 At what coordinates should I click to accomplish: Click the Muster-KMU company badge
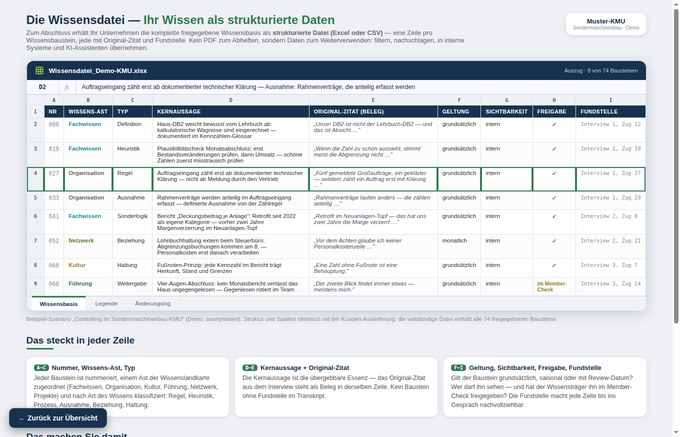[606, 24]
